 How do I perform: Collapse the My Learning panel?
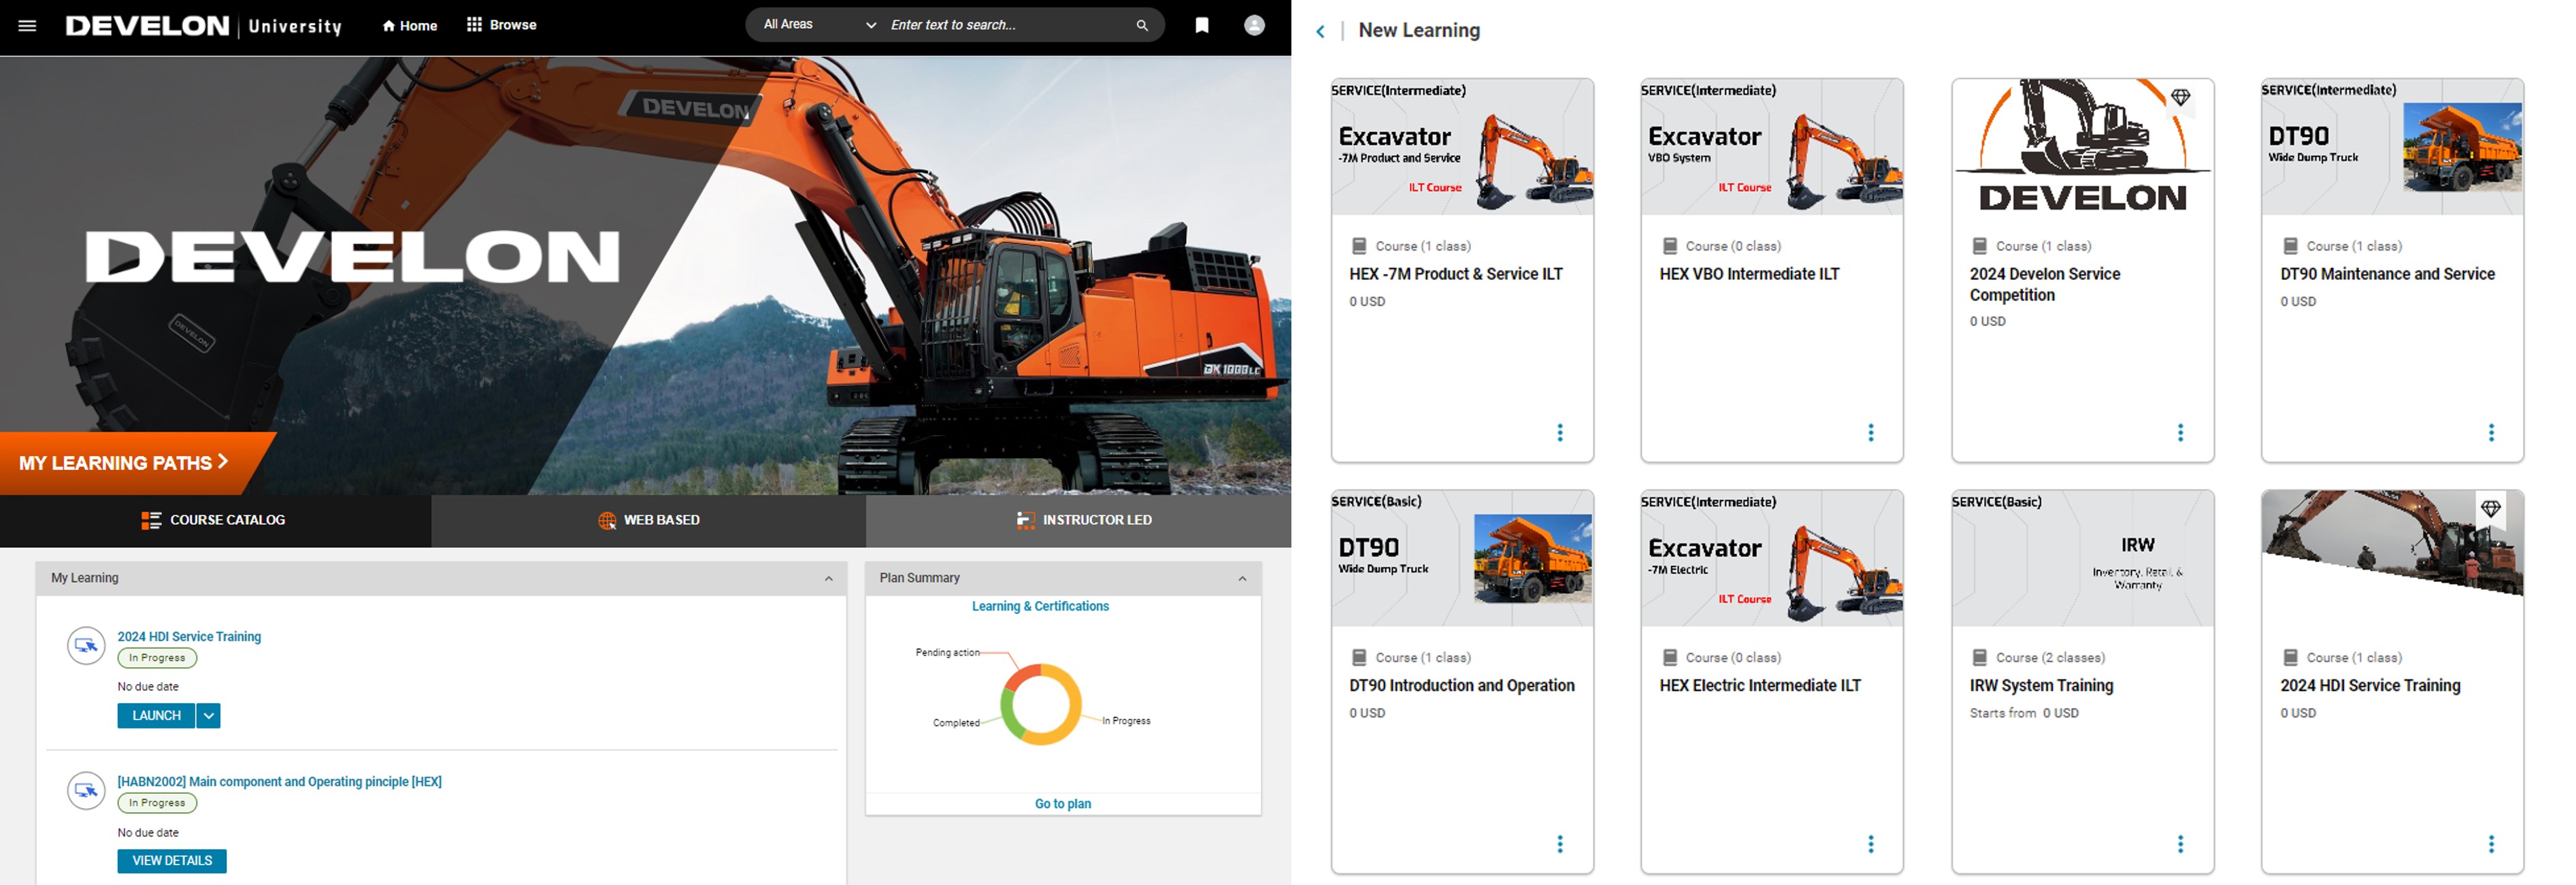(x=828, y=579)
